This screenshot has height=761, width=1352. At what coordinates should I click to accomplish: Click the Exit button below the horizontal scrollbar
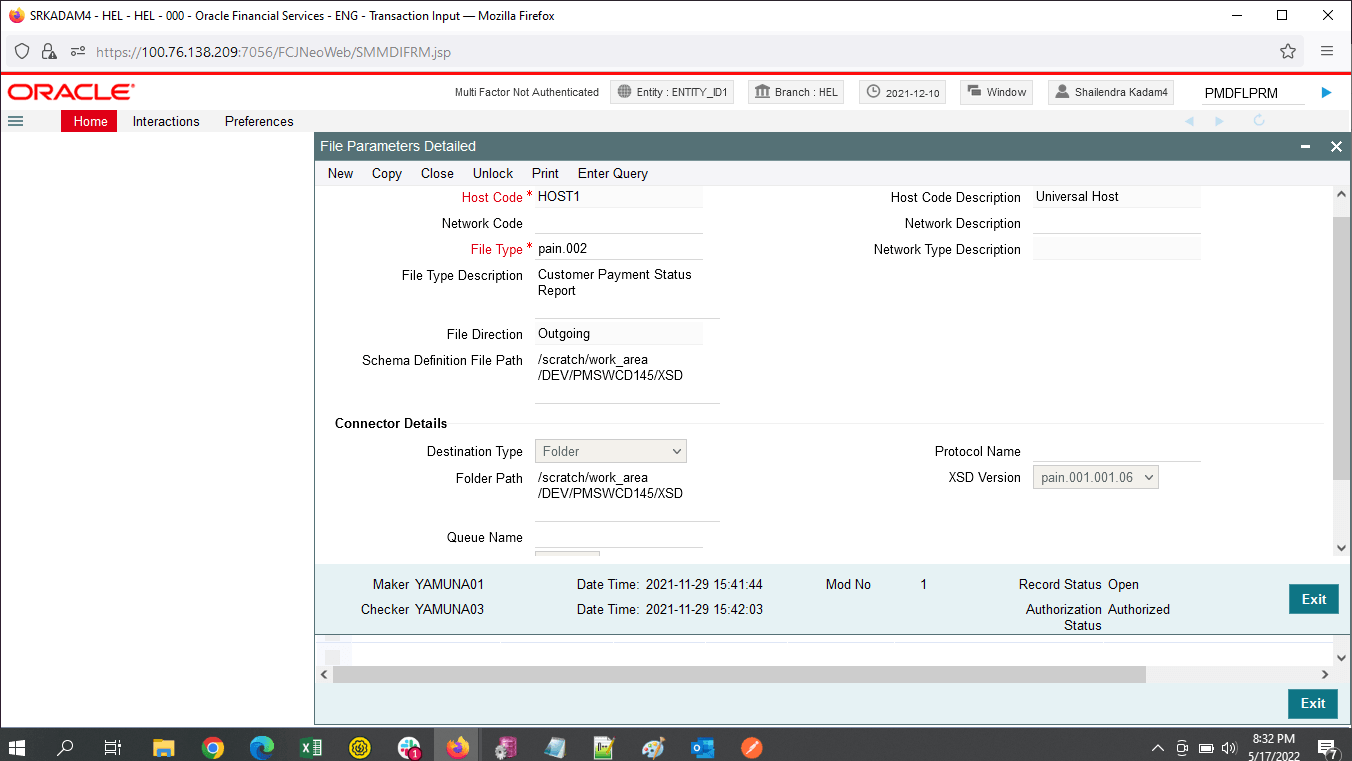[1313, 703]
